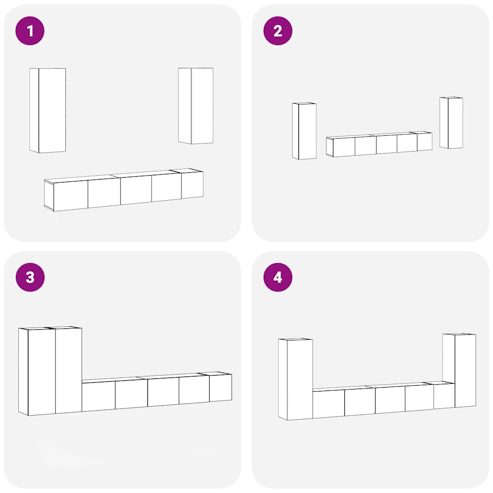Select the right tall cabinet in panel 4
Screen dimensions: 493x493
pyautogui.click(x=459, y=370)
